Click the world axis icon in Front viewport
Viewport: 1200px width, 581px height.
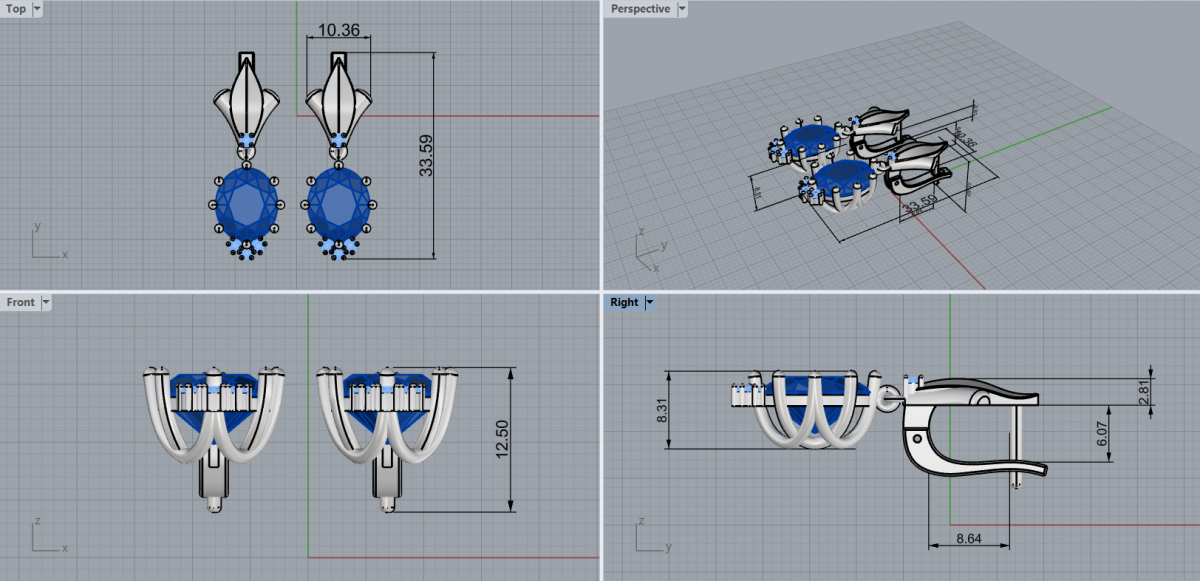tap(48, 534)
